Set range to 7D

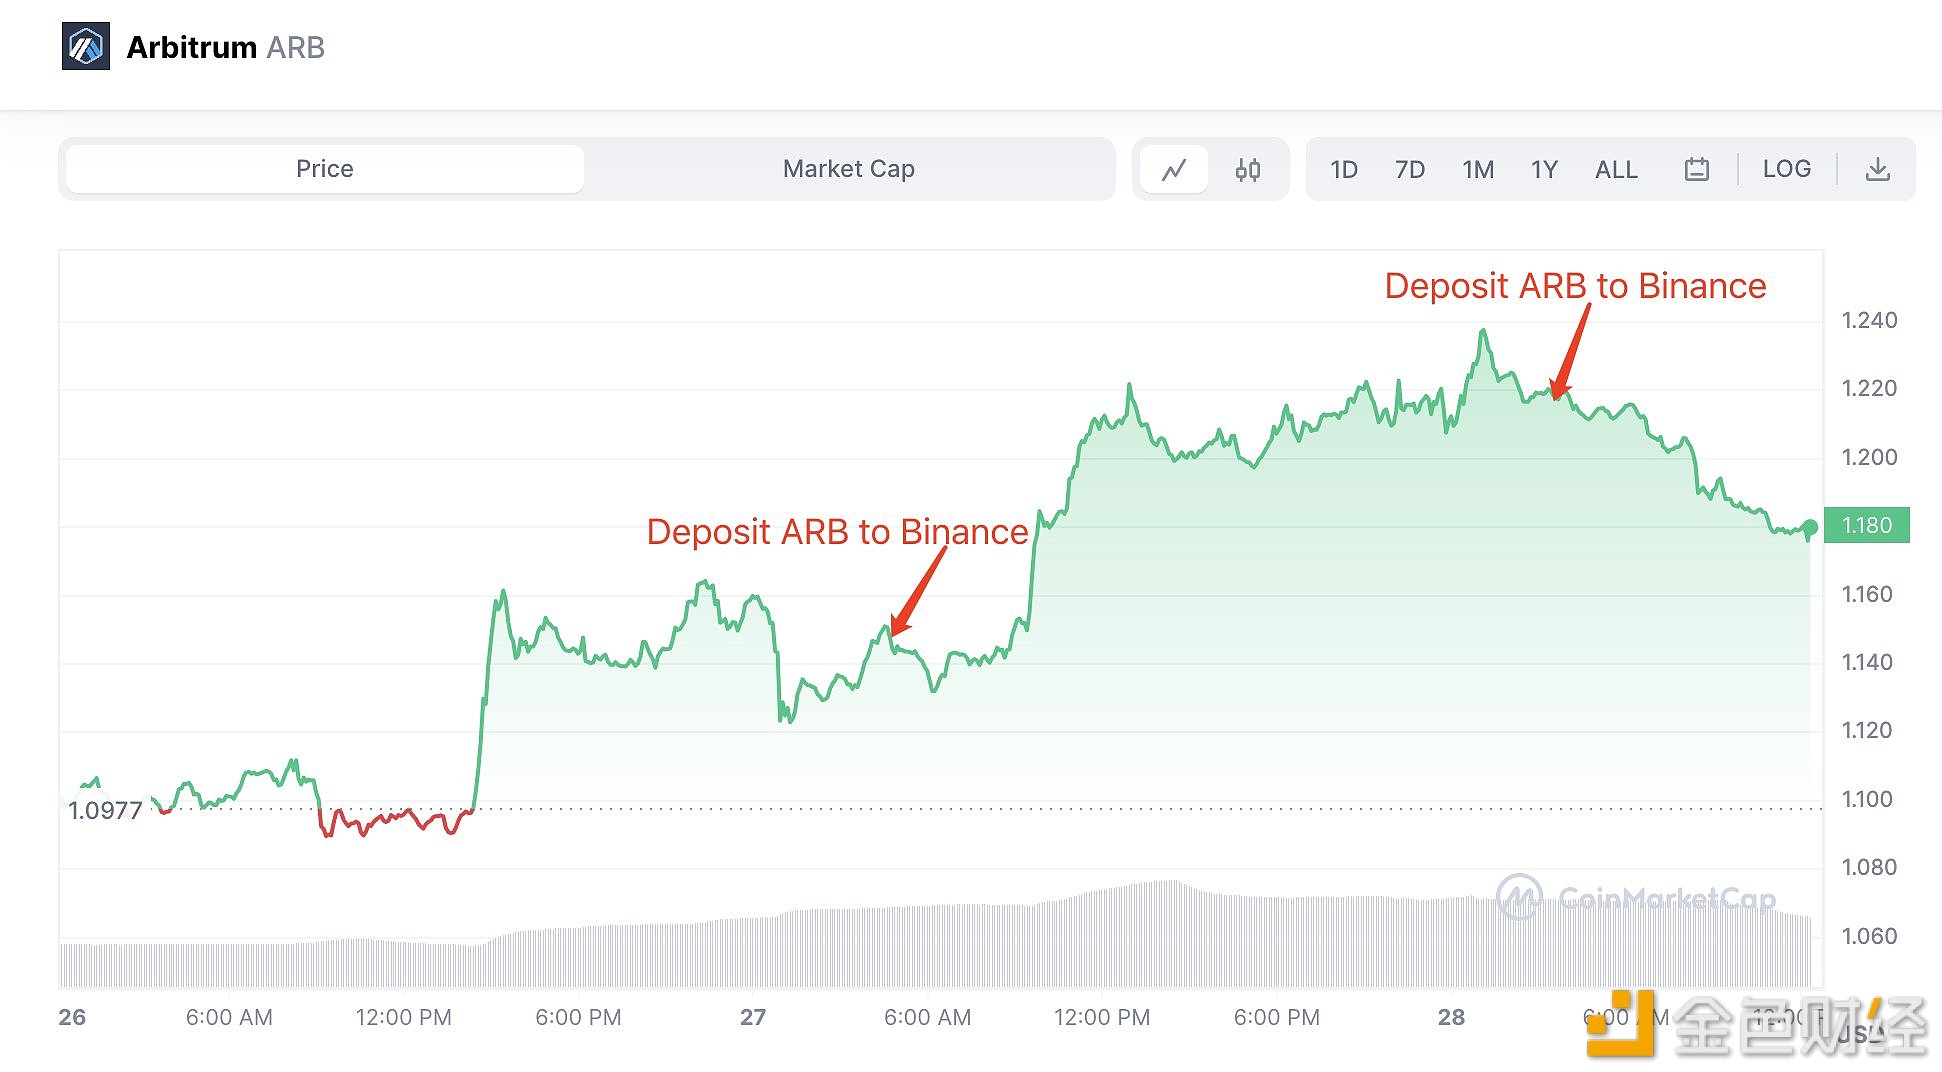pyautogui.click(x=1410, y=169)
